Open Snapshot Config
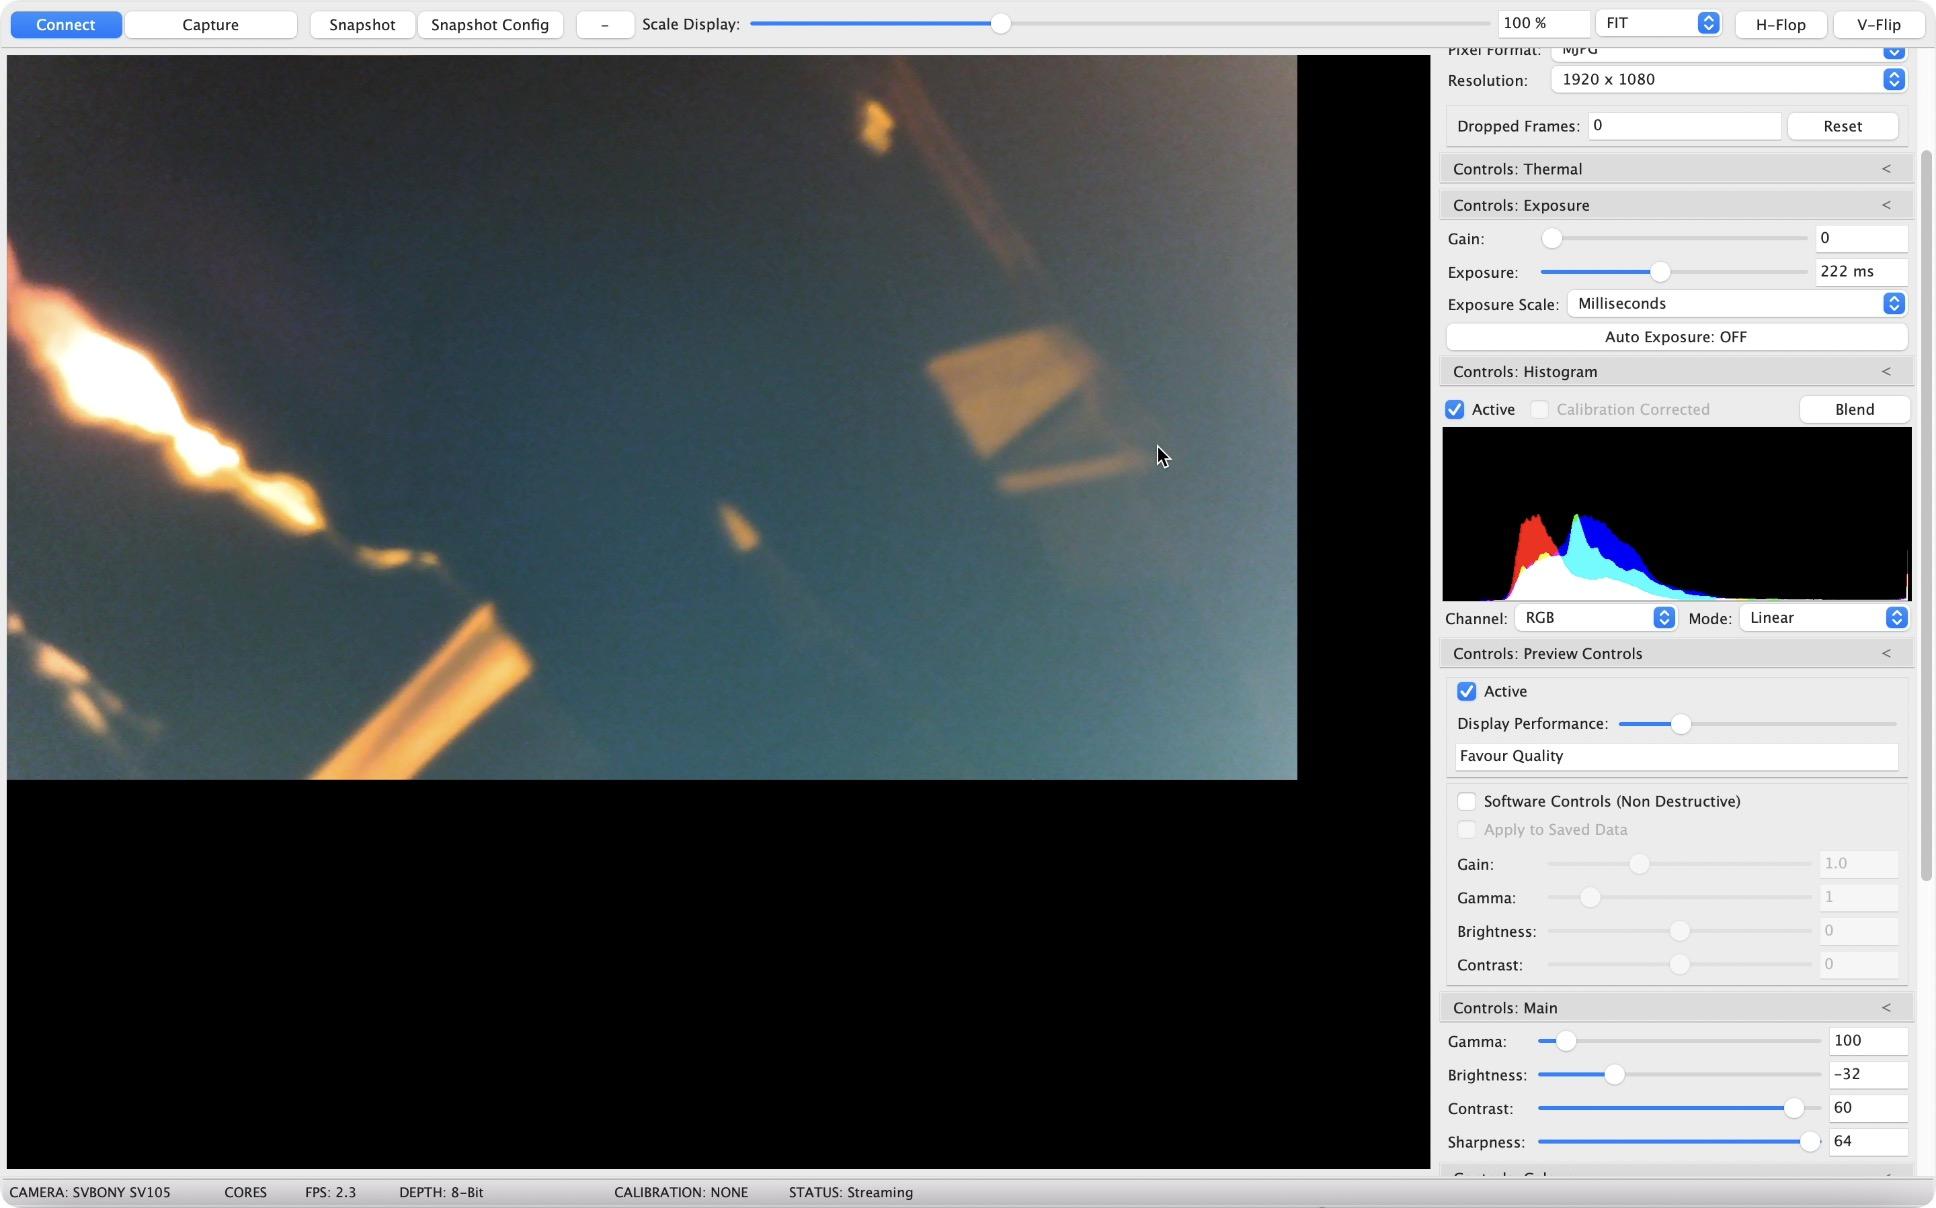 pos(490,24)
